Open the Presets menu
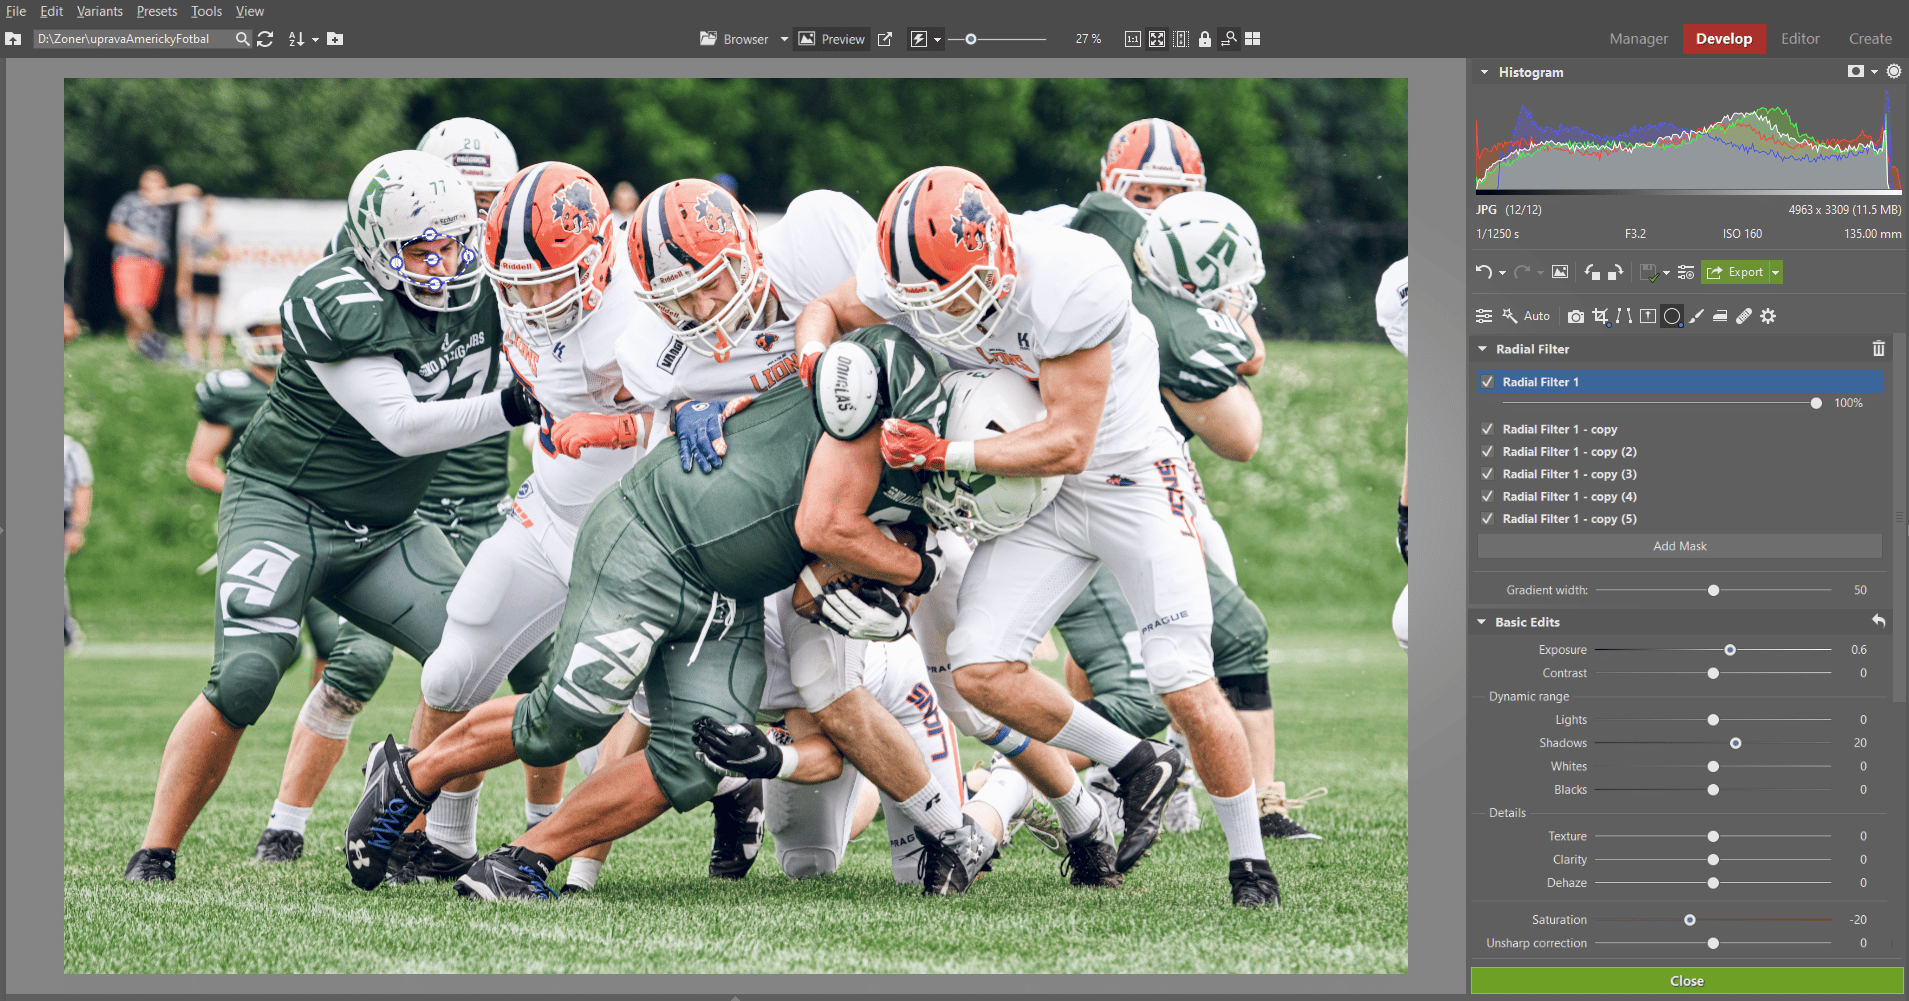Screen dimensions: 1909x1001 pyautogui.click(x=156, y=11)
